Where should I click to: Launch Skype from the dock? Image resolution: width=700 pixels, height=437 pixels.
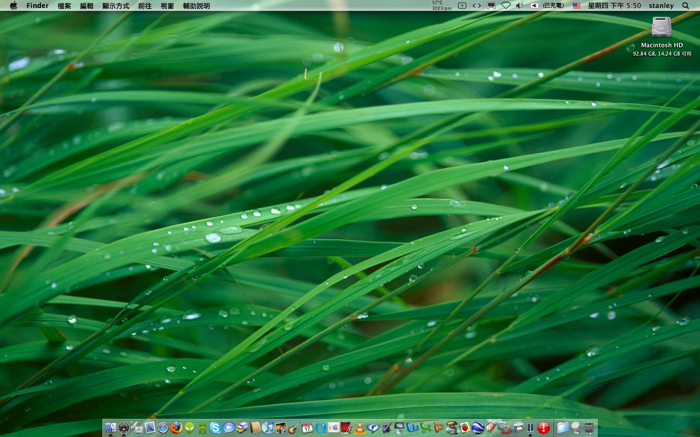(x=215, y=428)
